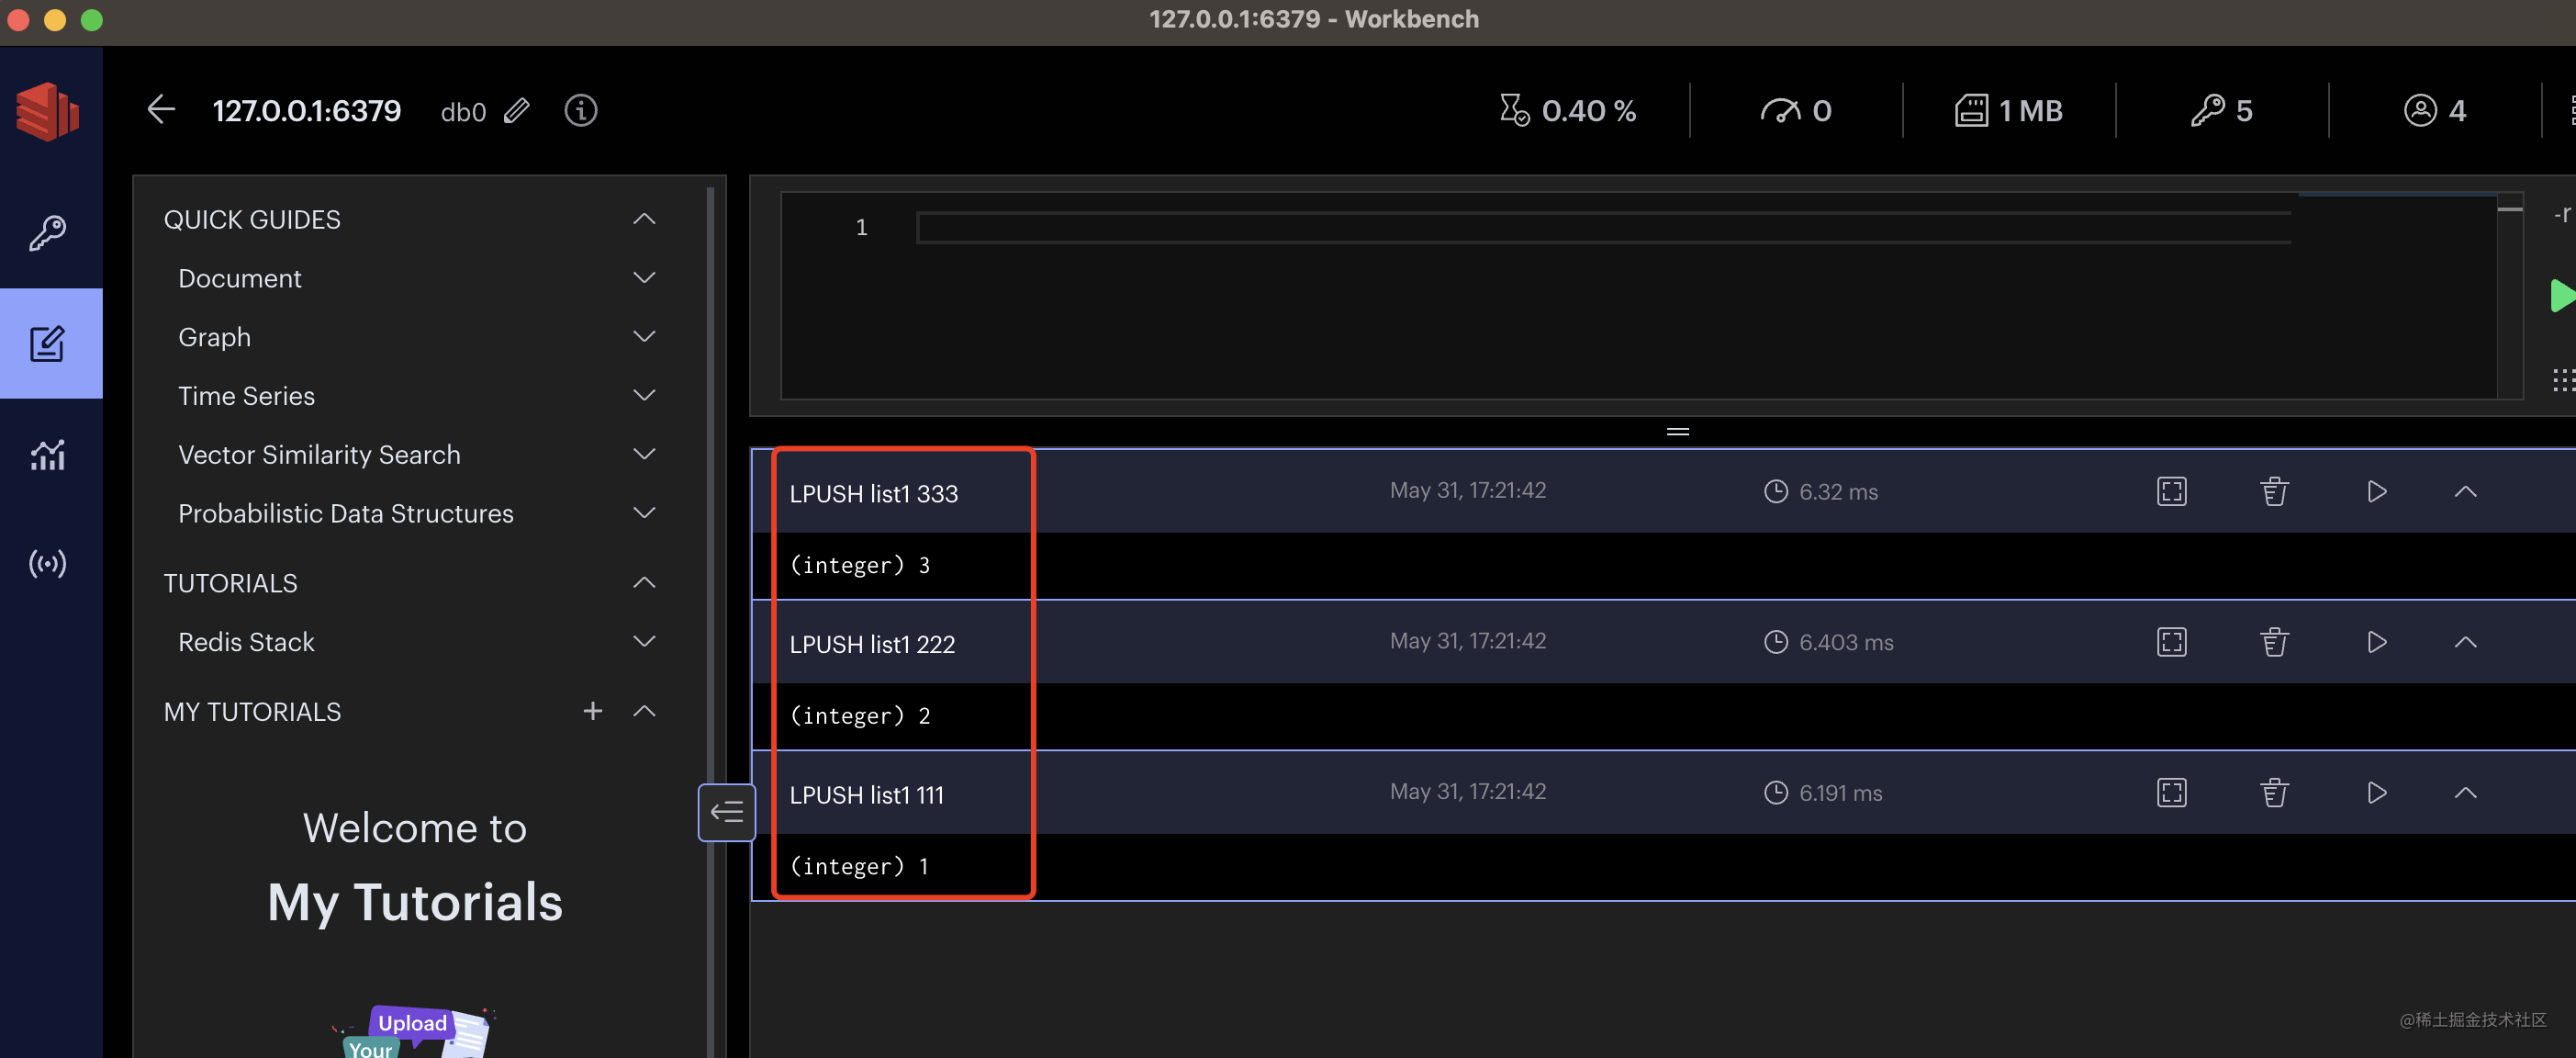Expand the Document quick guide
The image size is (2576, 1058).
click(x=644, y=278)
